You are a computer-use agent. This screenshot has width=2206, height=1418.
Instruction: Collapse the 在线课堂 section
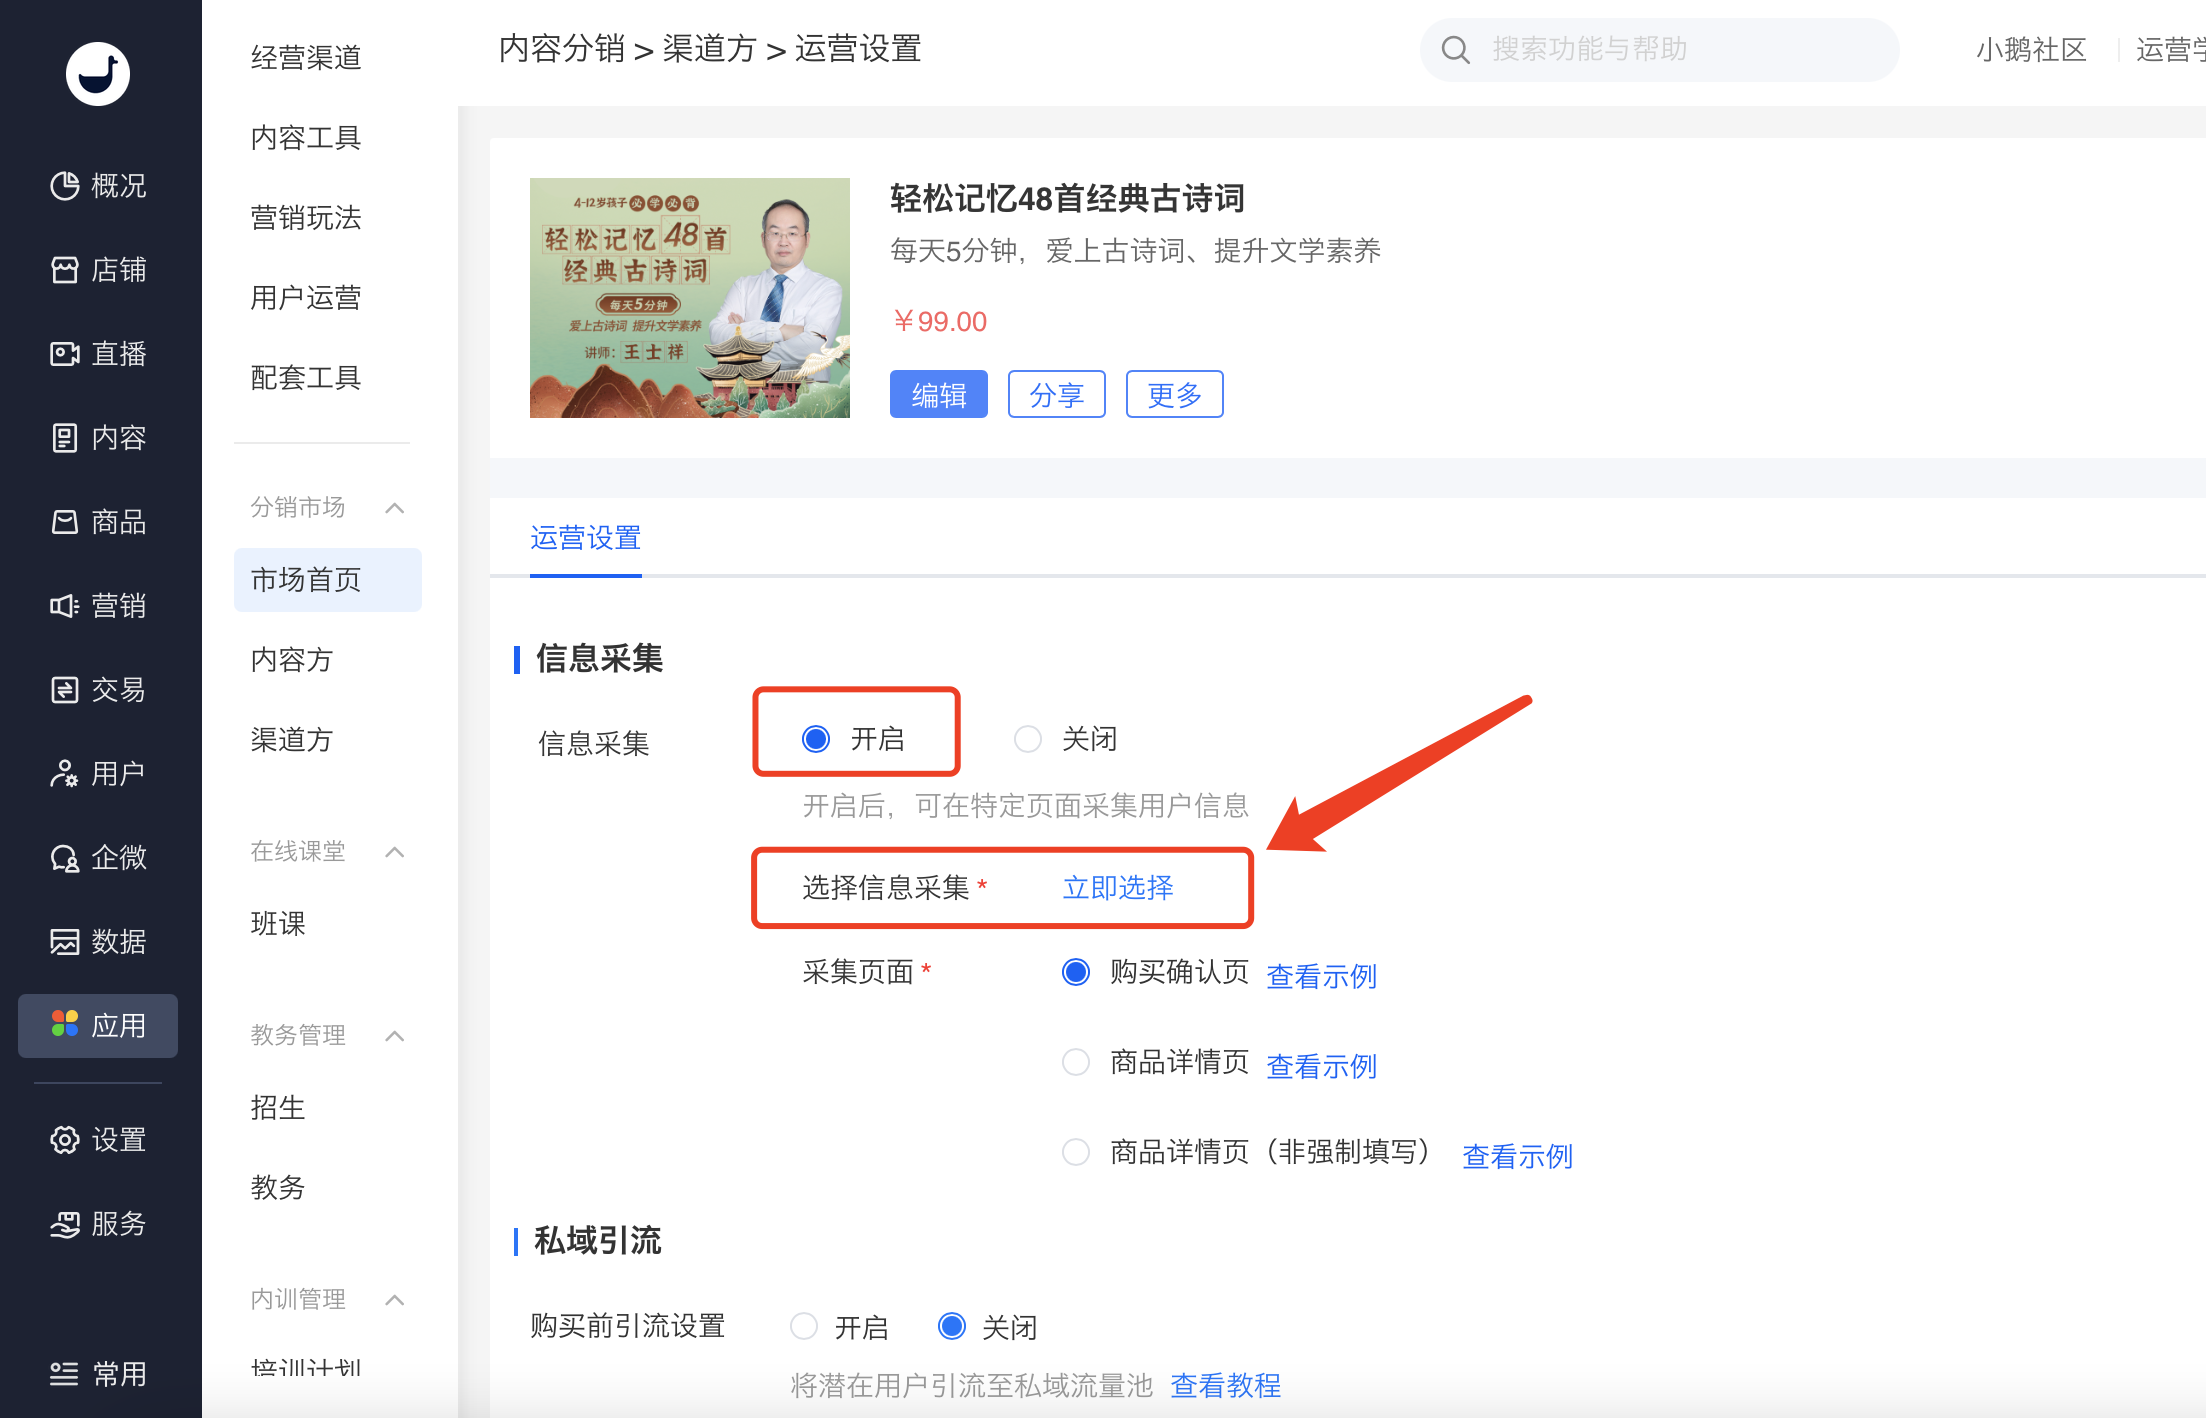click(395, 852)
